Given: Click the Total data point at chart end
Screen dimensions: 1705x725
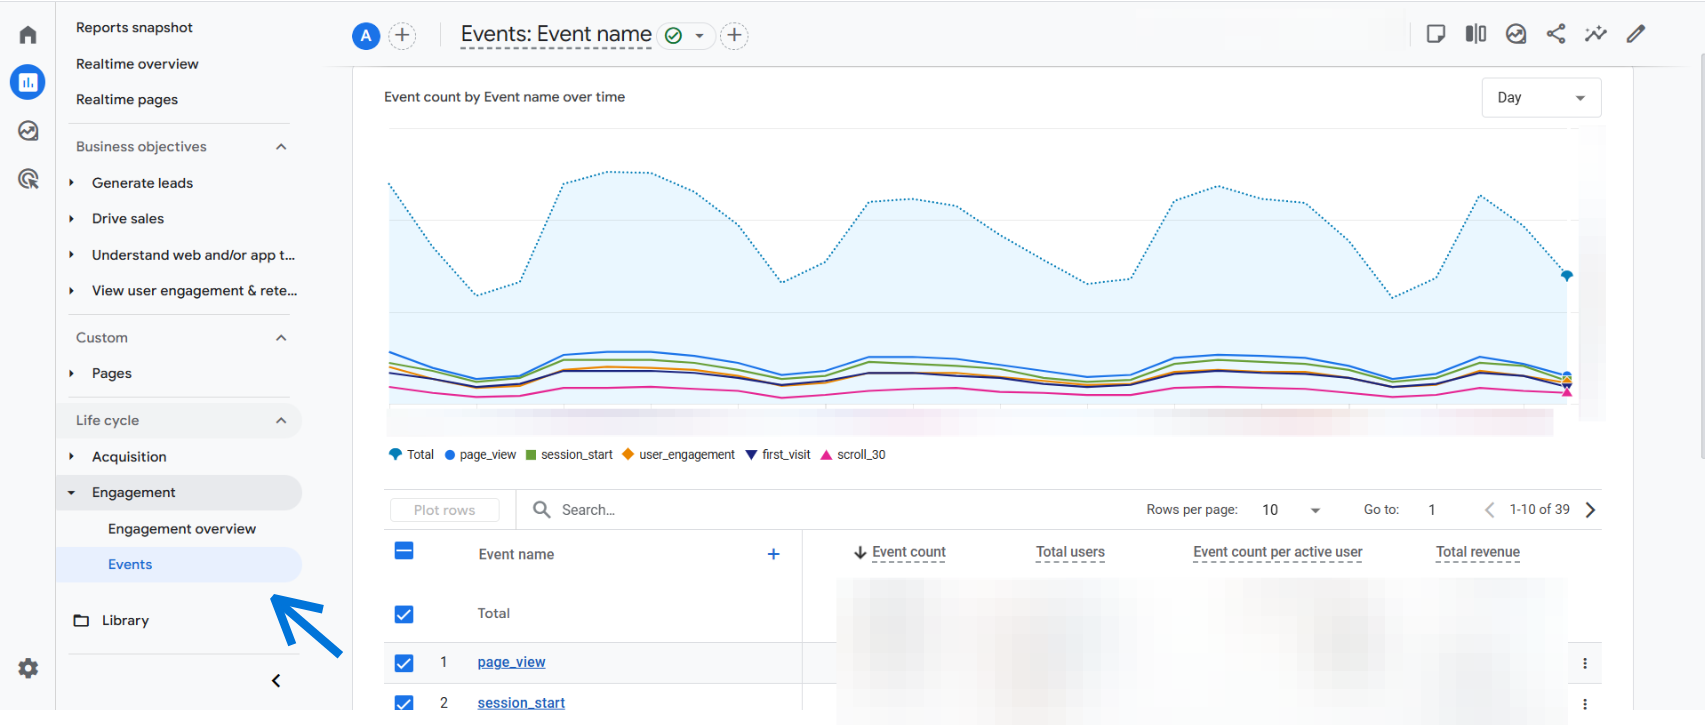Looking at the screenshot, I should tap(1567, 275).
